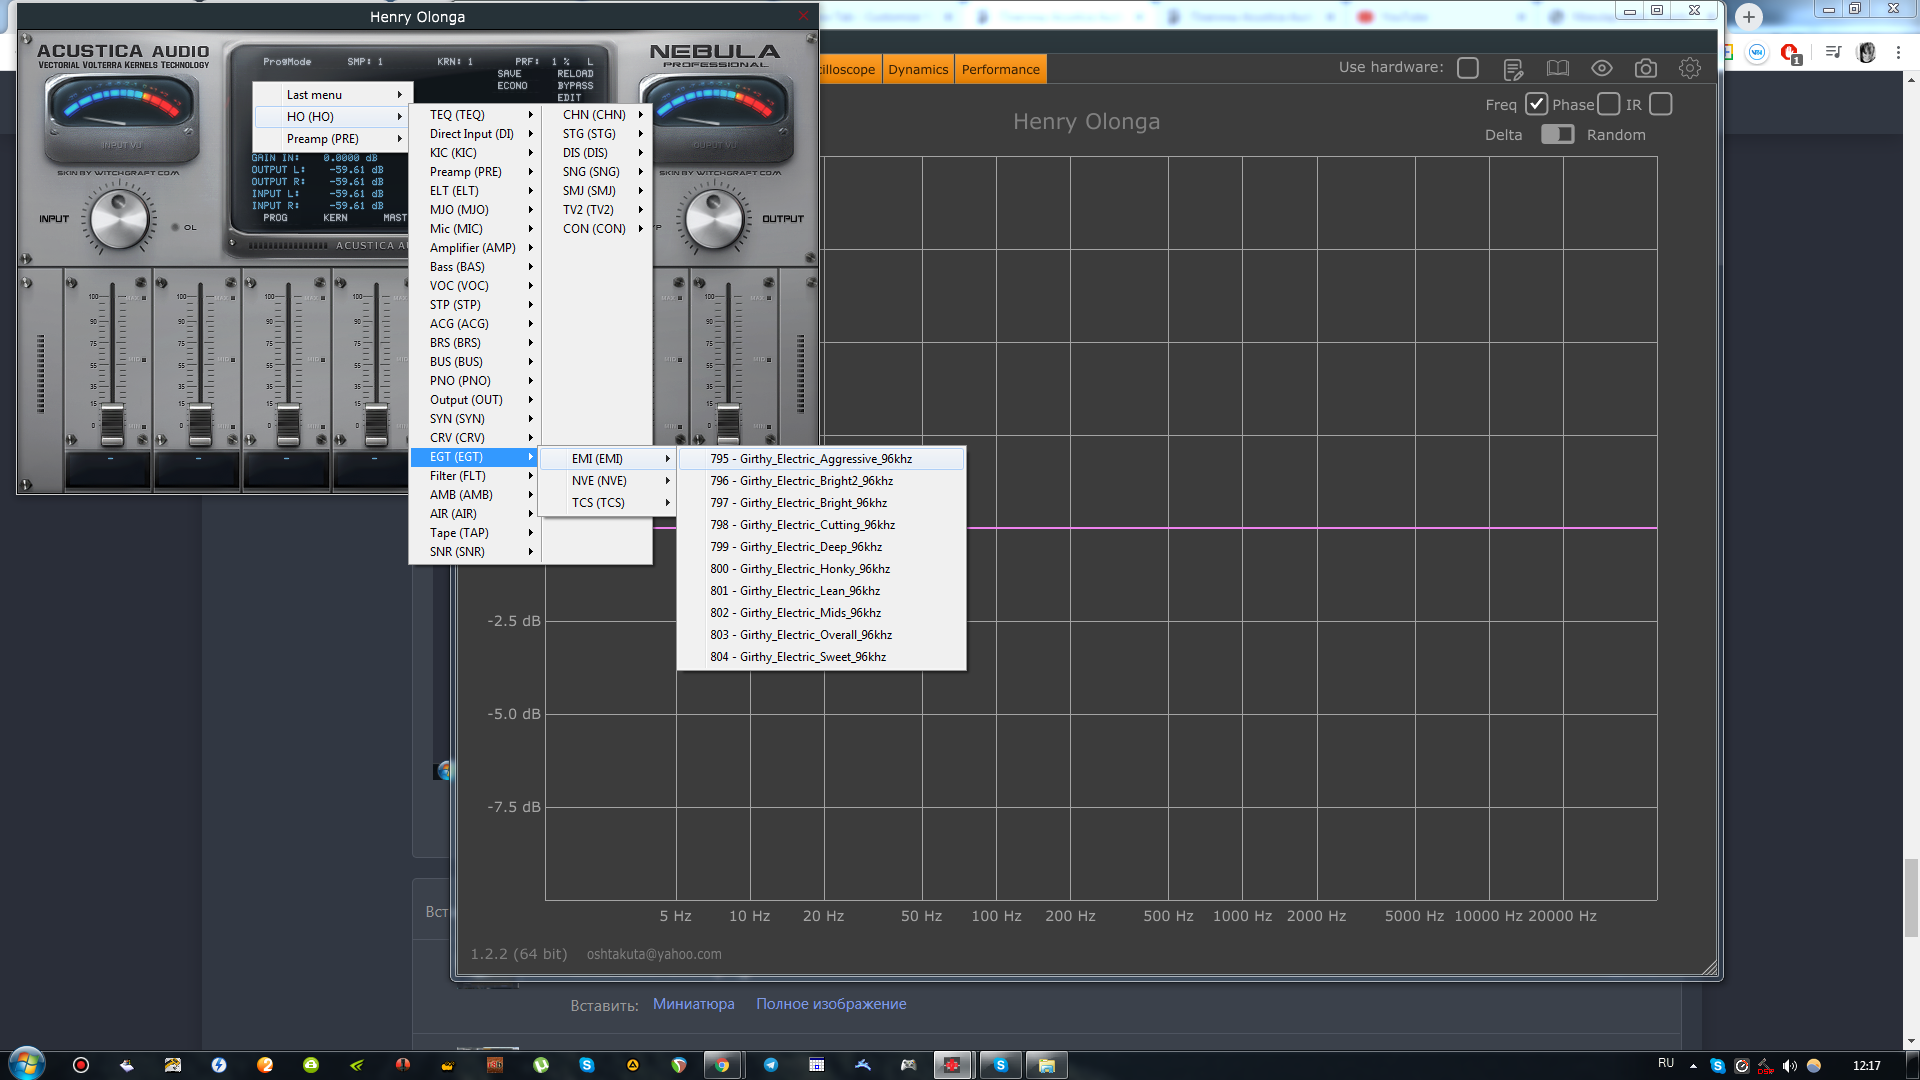
Task: Open Chrome's three-dot menu
Action: (x=1898, y=52)
